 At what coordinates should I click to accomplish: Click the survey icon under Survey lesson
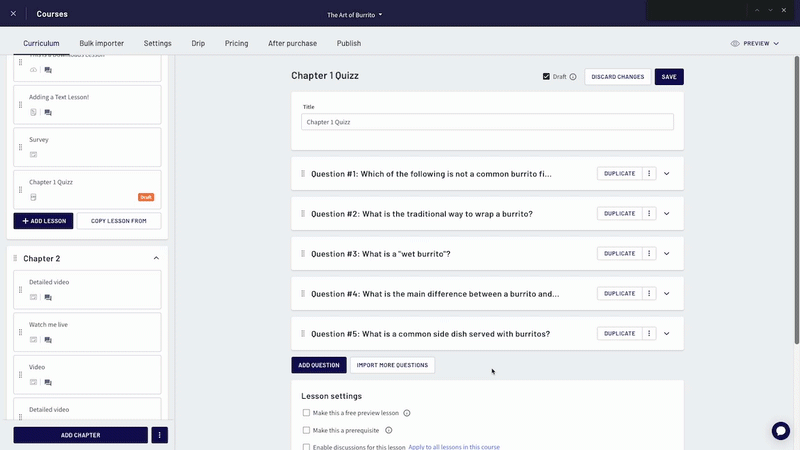pyautogui.click(x=33, y=155)
